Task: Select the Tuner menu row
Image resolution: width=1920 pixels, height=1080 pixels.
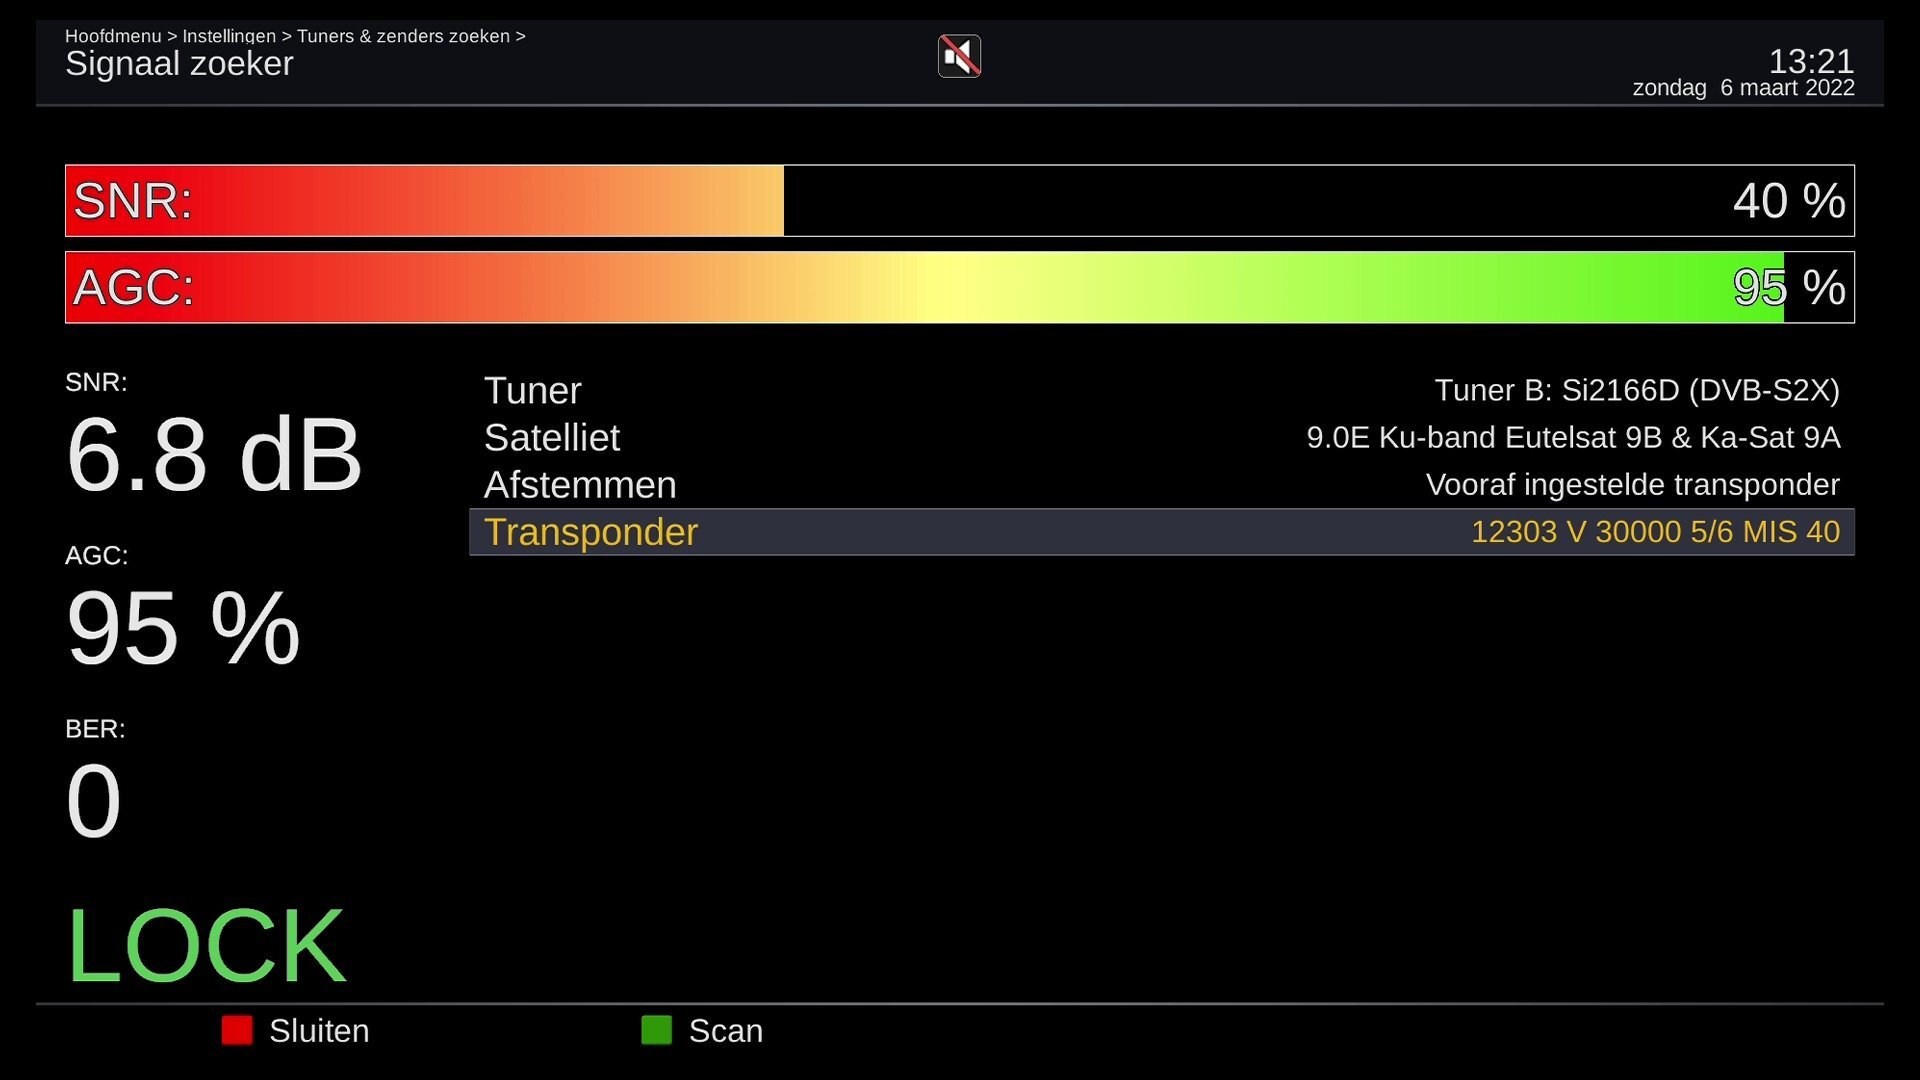Action: click(1161, 390)
